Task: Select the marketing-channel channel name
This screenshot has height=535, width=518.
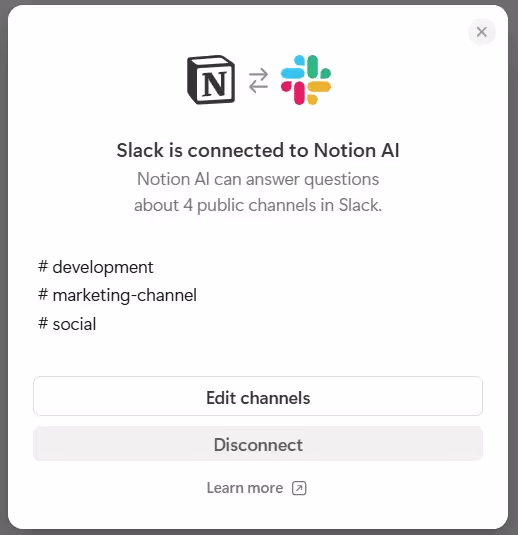Action: [x=125, y=295]
